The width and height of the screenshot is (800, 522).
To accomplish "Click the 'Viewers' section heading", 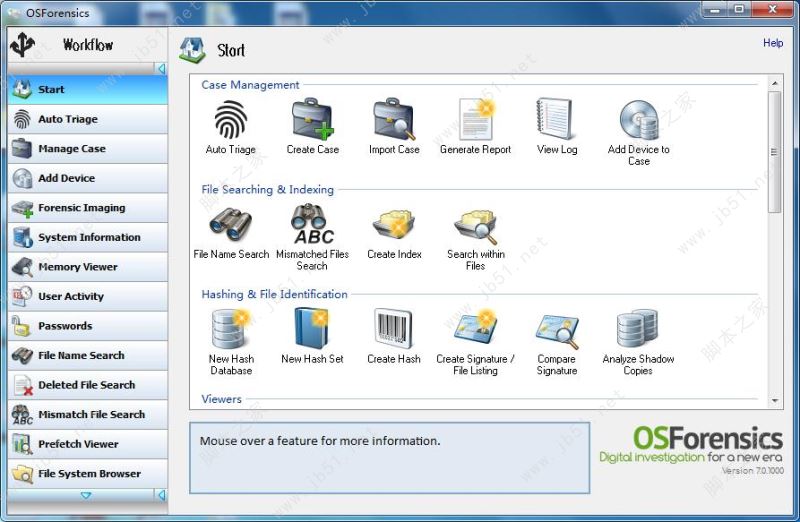I will [221, 399].
